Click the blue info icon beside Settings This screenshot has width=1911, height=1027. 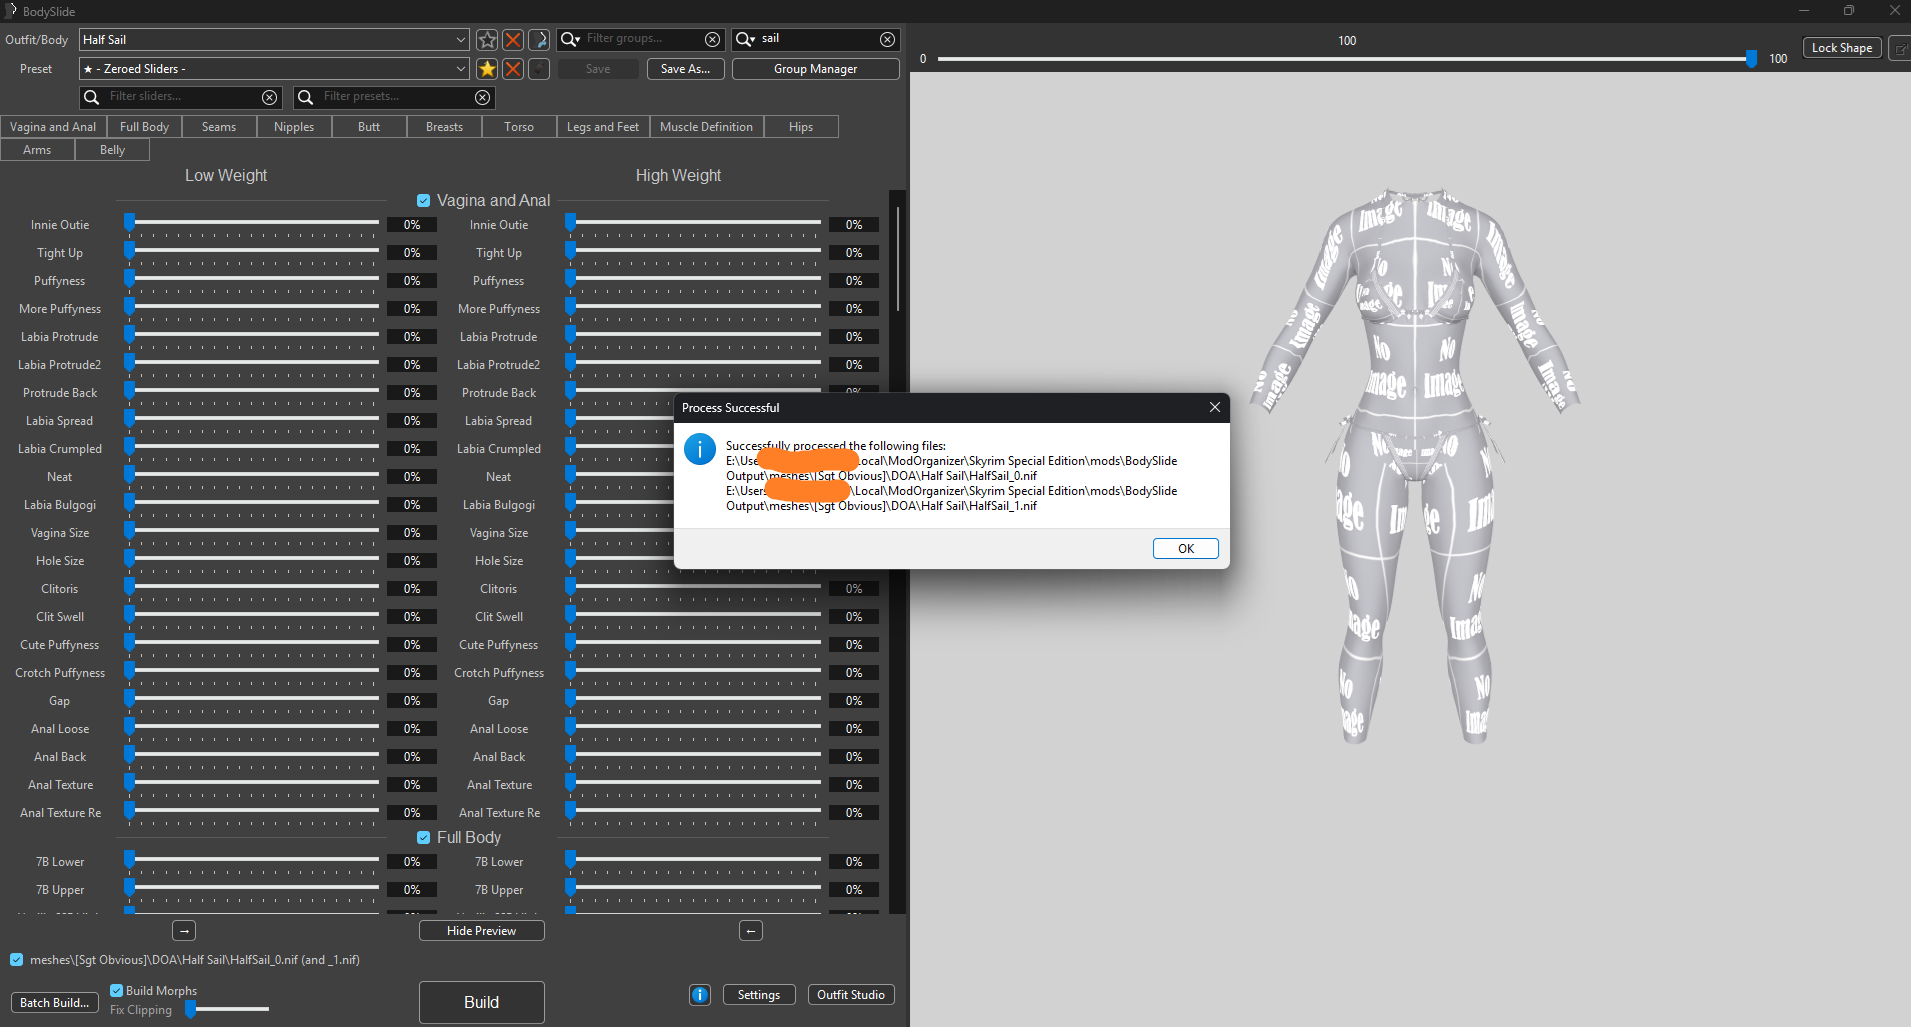point(700,995)
